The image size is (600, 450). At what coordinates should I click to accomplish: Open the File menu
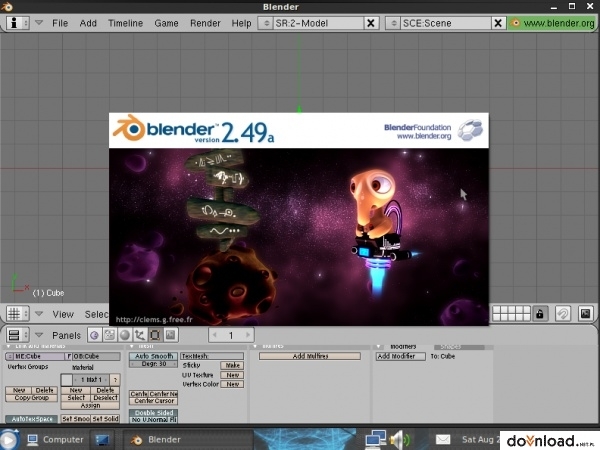[x=60, y=23]
